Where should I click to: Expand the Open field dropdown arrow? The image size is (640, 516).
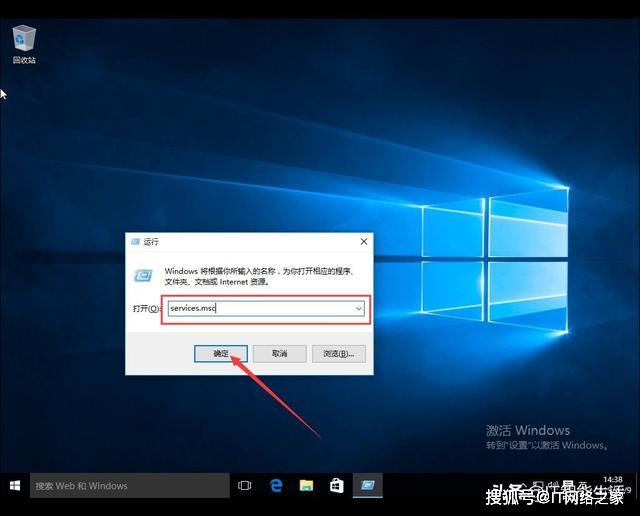click(x=359, y=309)
